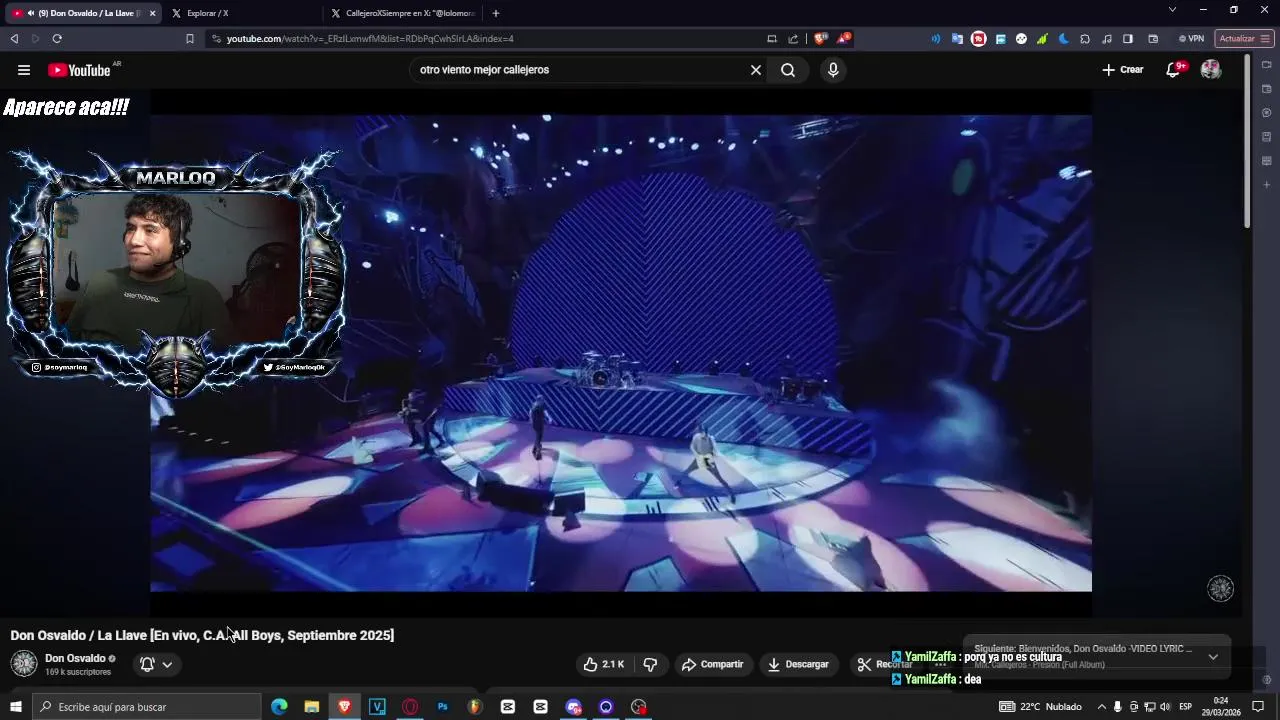
Task: Open the 22°C Nublado weather widget
Action: point(1041,707)
